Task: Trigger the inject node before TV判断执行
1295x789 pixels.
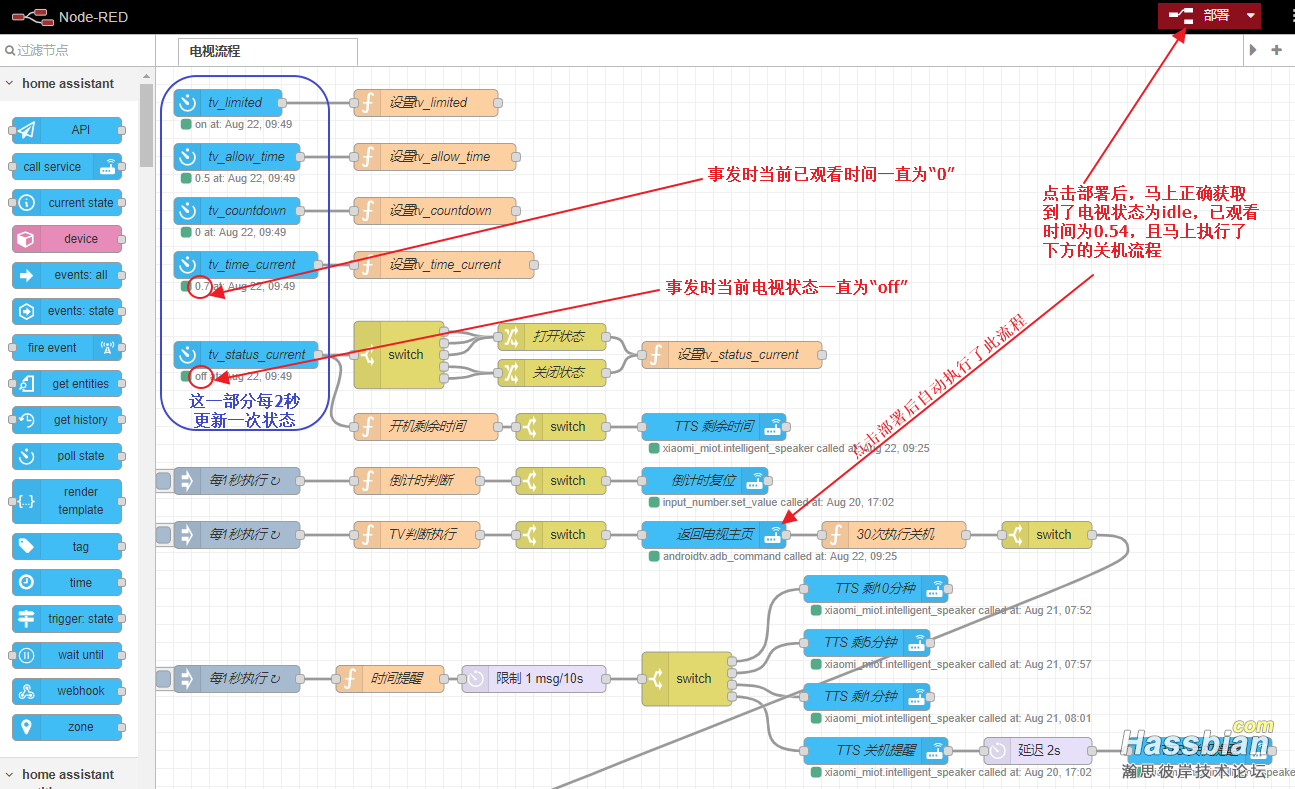Action: 164,534
